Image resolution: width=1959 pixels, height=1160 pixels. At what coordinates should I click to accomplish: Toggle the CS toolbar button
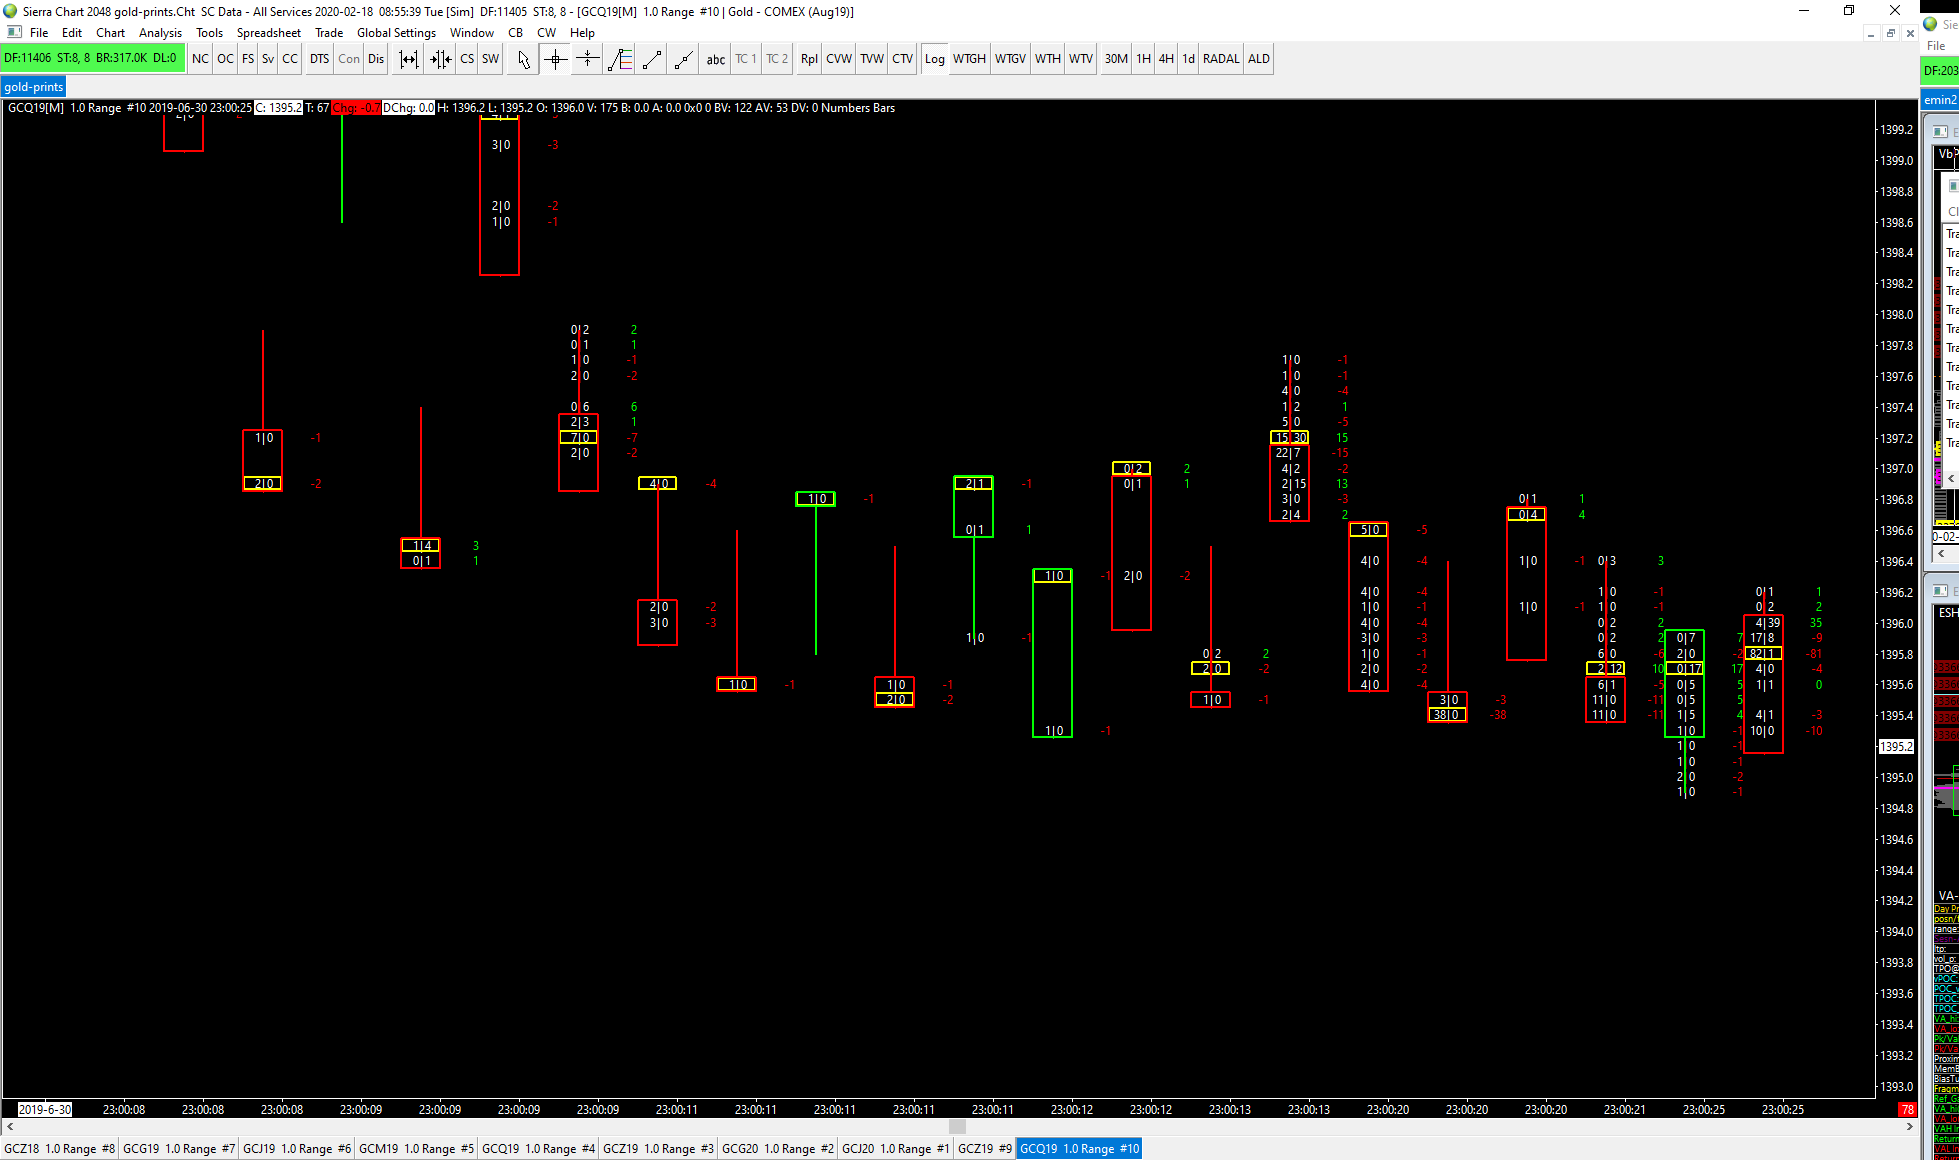467,59
